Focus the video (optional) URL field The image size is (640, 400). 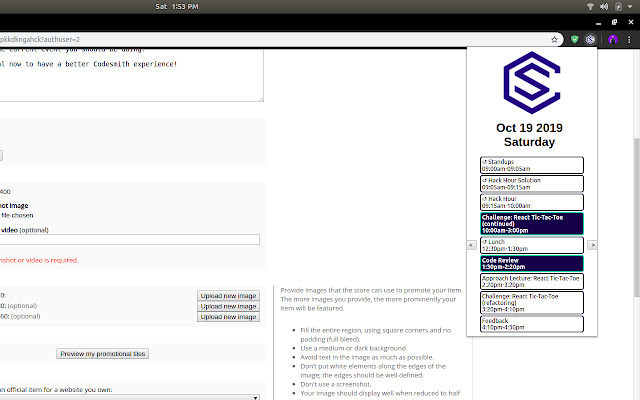[x=129, y=240]
